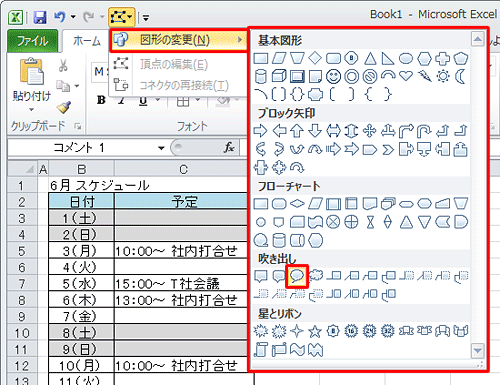Screen dimensions: 500x385
Task: Pick the Vertical Scroll shape
Action: coord(260,350)
